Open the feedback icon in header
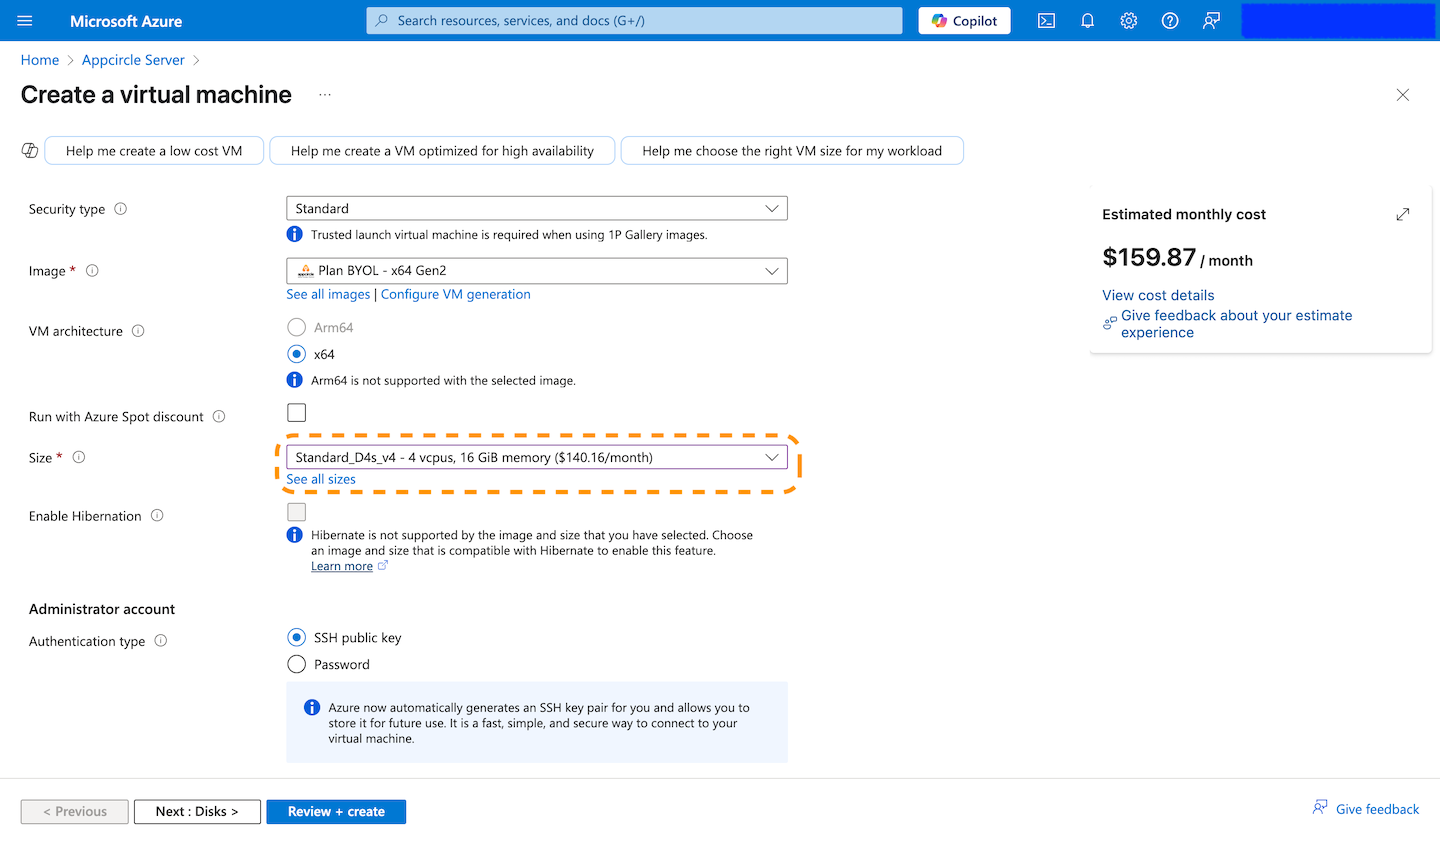This screenshot has height=850, width=1440. [1211, 21]
